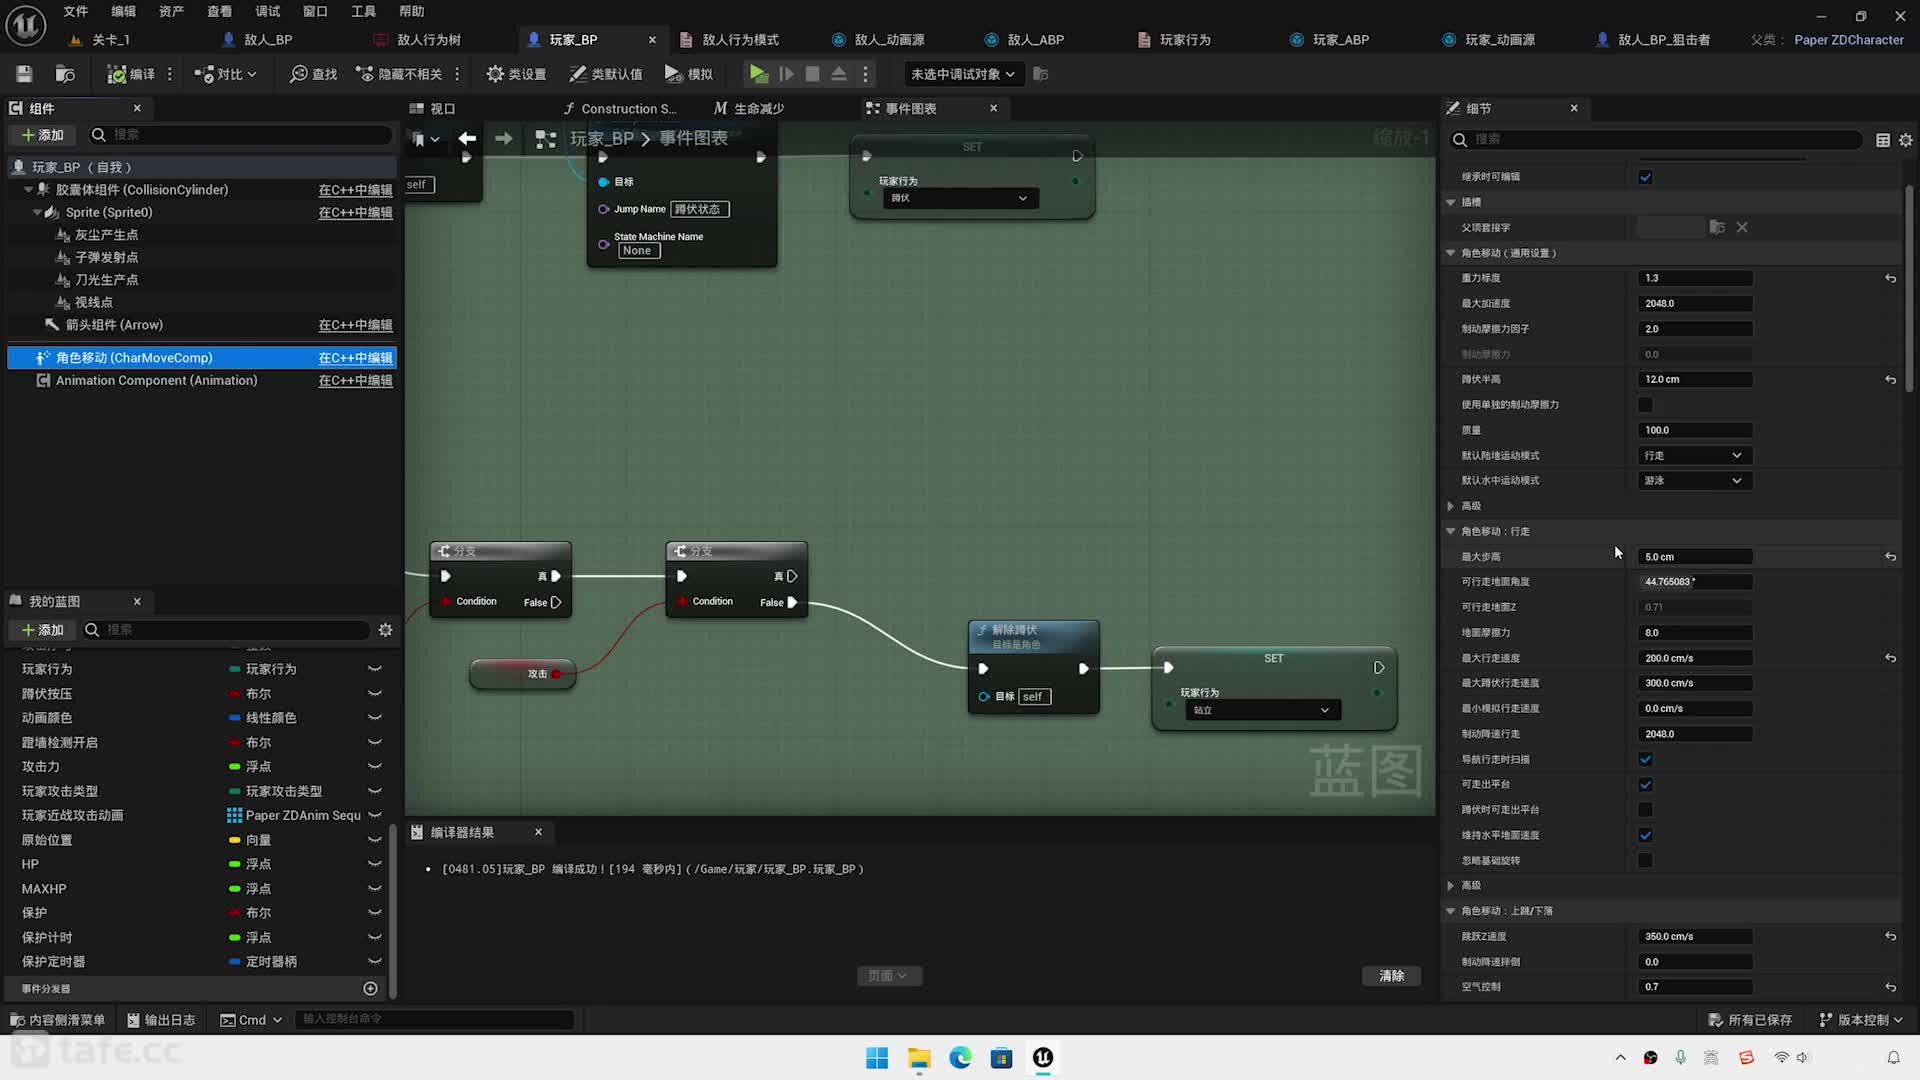Reset 重力标度 to default value
Image resolution: width=1920 pixels, height=1080 pixels.
[x=1890, y=278]
